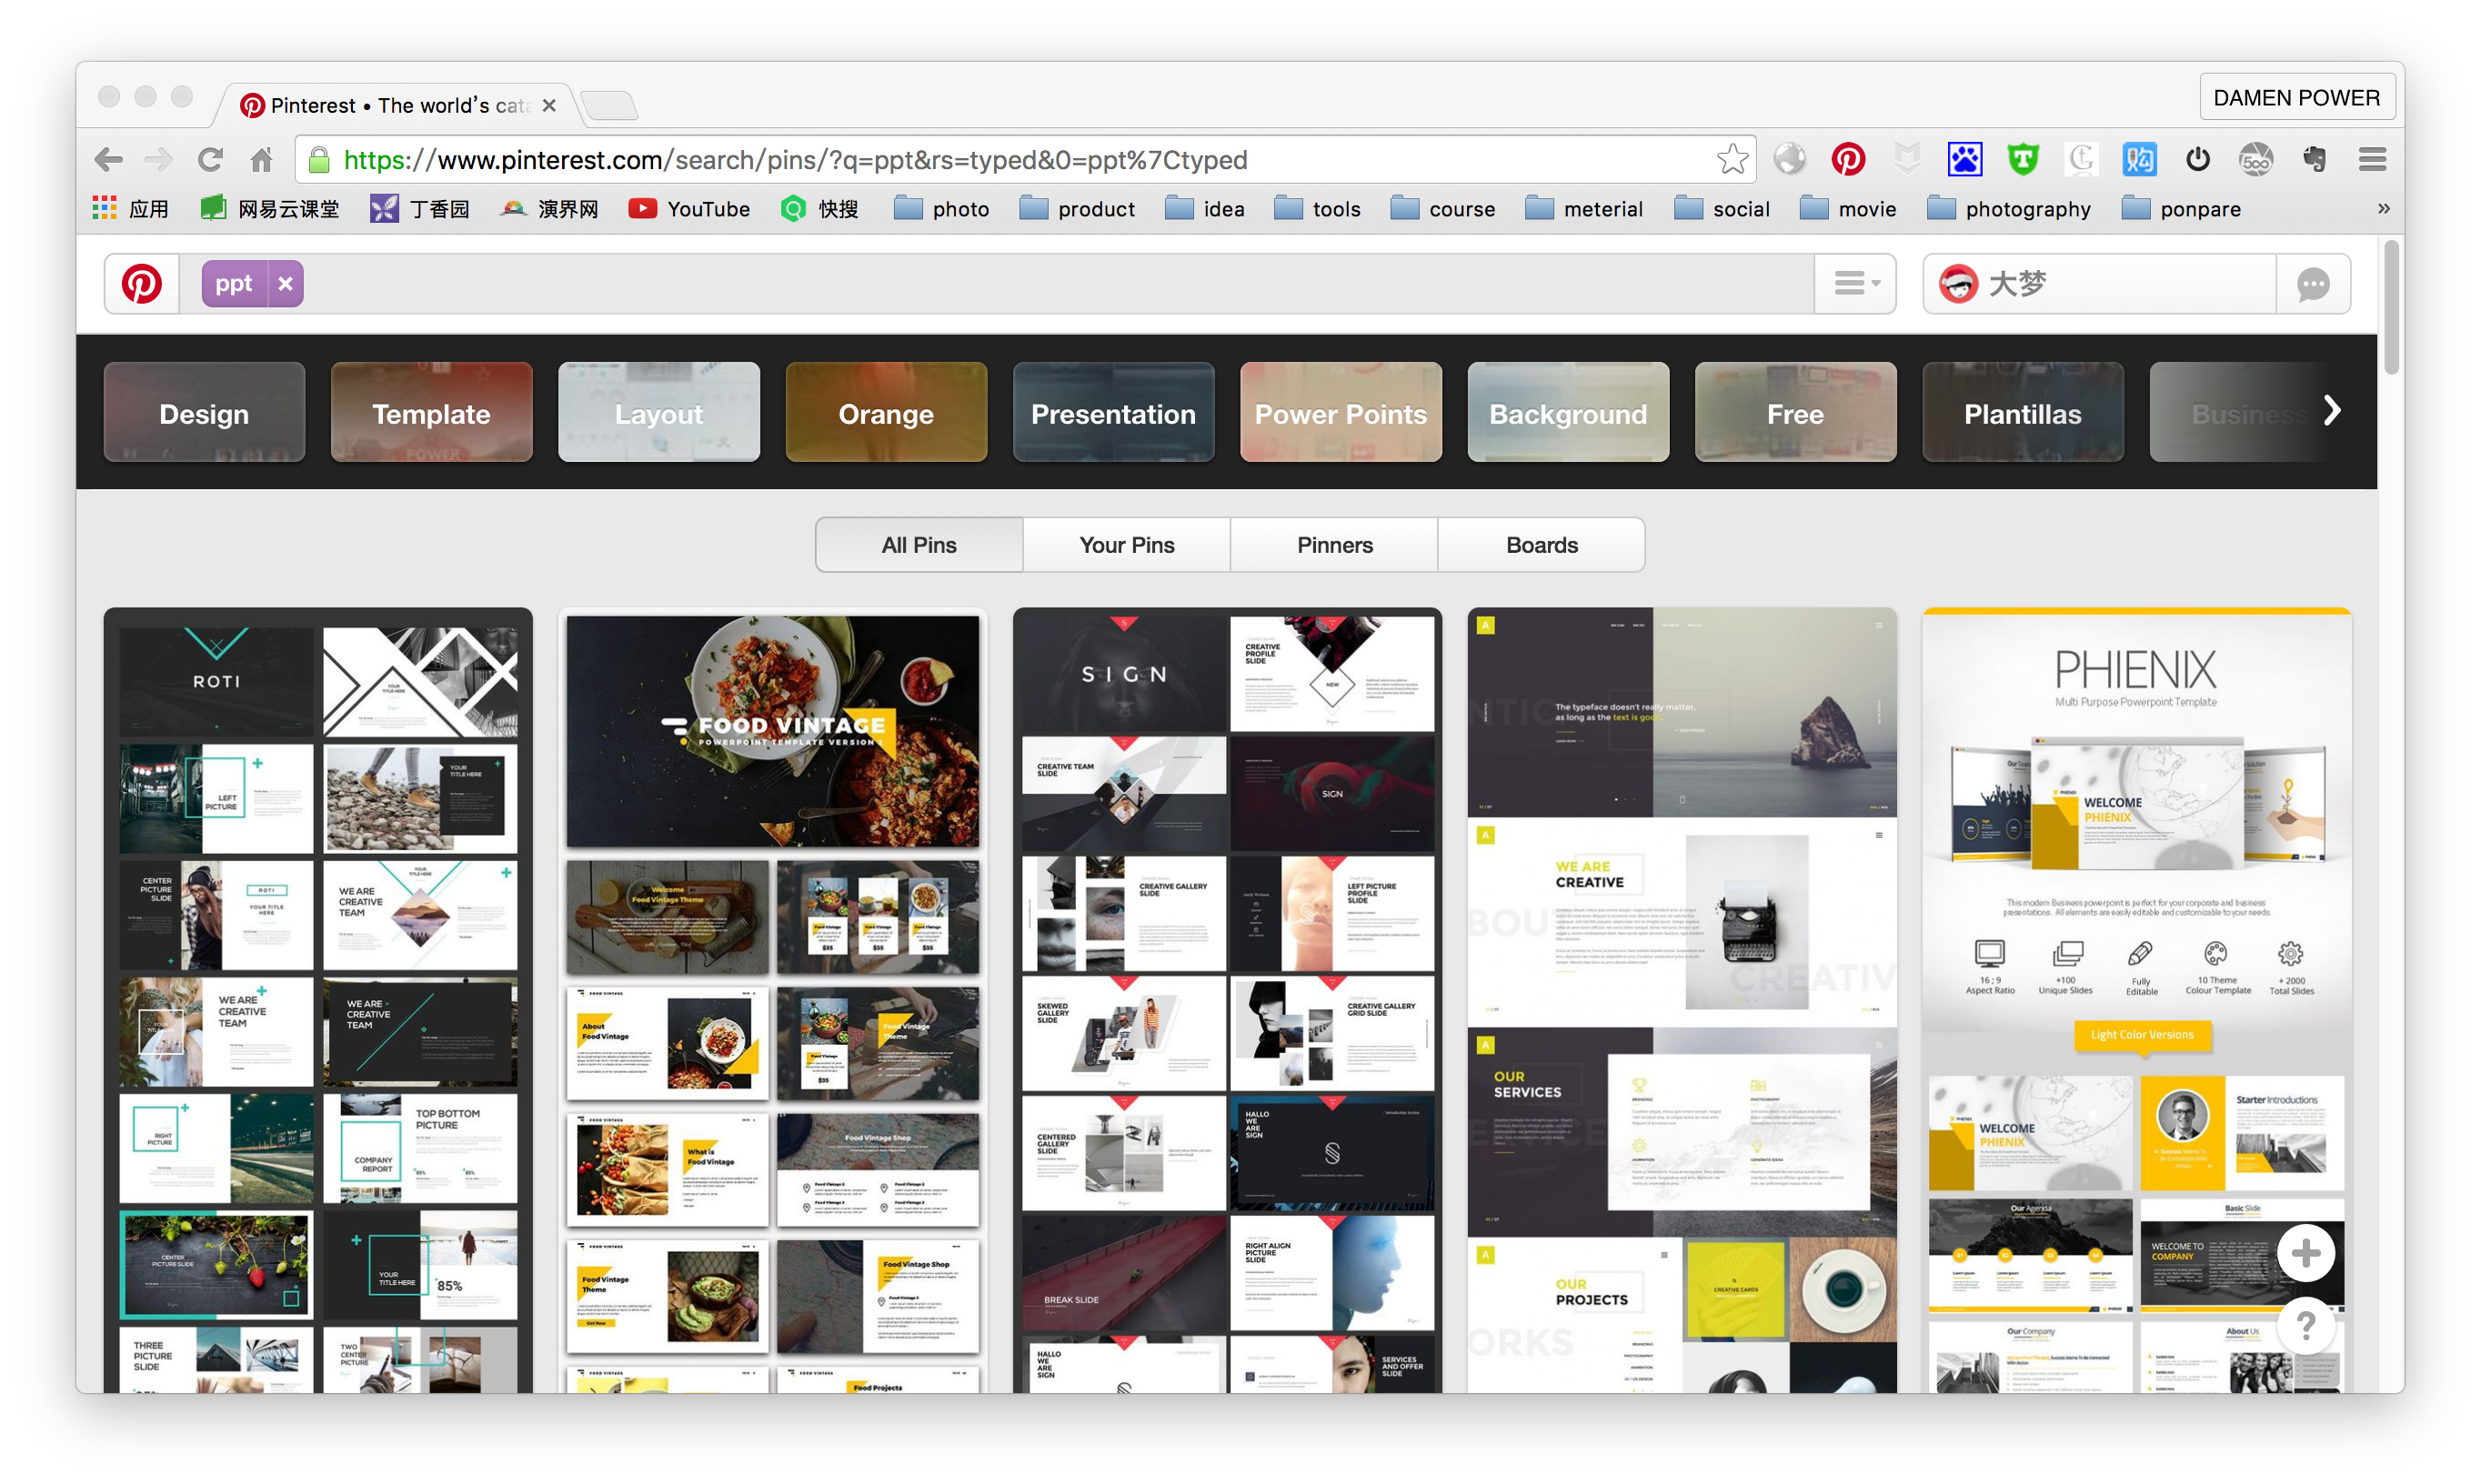Click the blue translate extension icon
The image size is (2481, 1484).
point(2139,159)
